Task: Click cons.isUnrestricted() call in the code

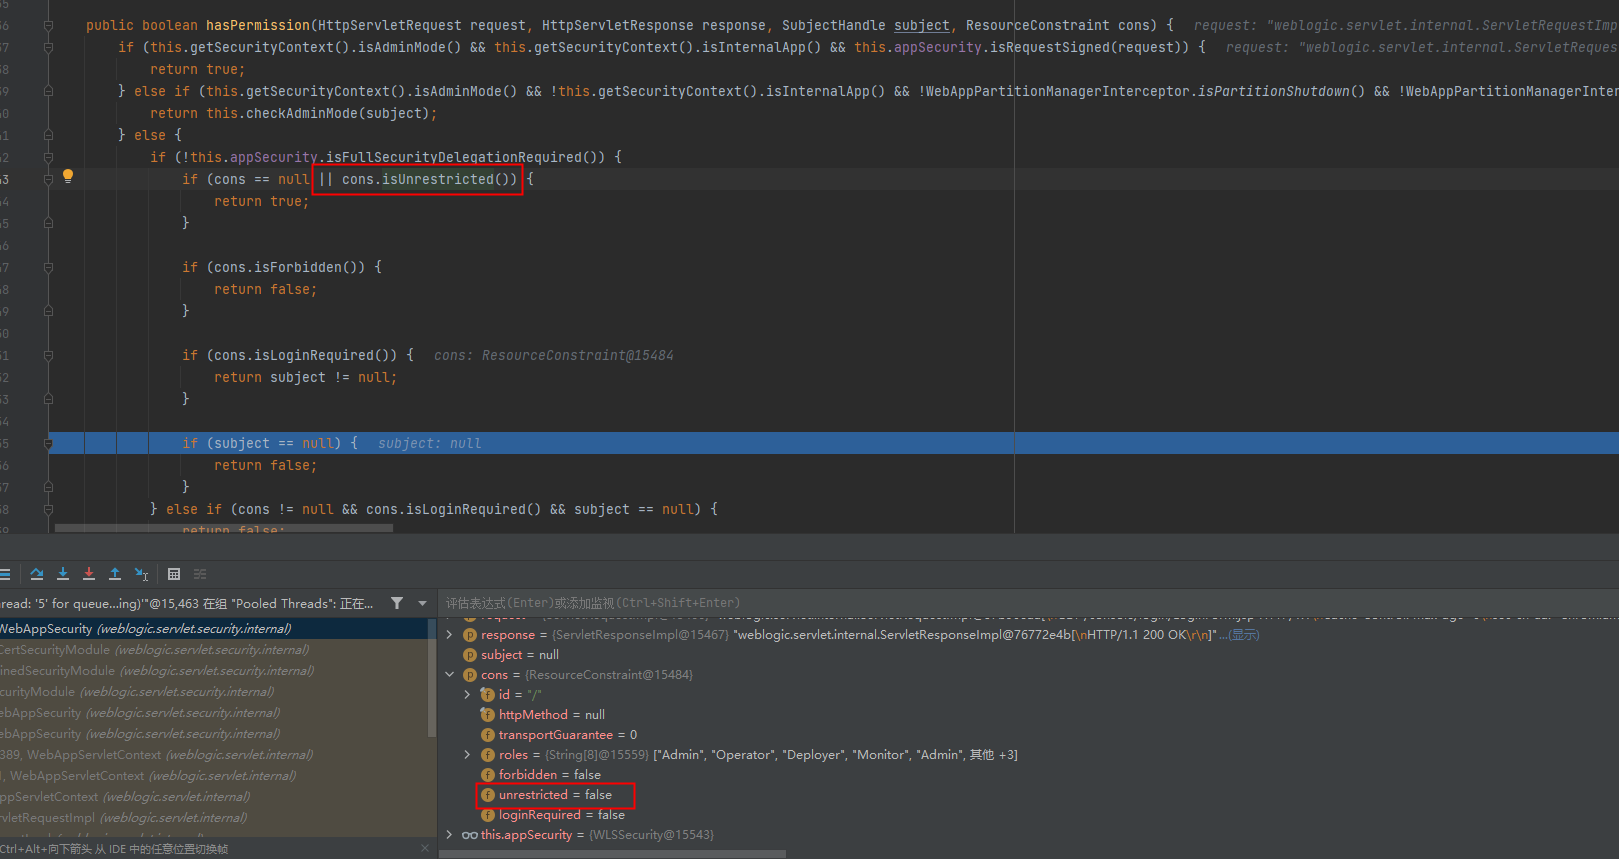Action: tap(430, 179)
